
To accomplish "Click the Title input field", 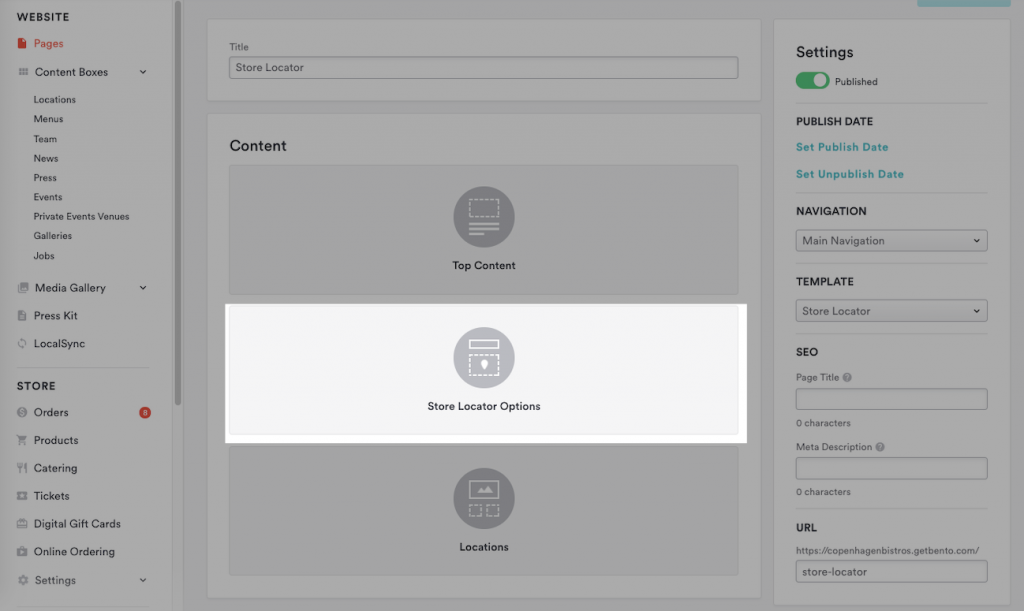I will (483, 67).
